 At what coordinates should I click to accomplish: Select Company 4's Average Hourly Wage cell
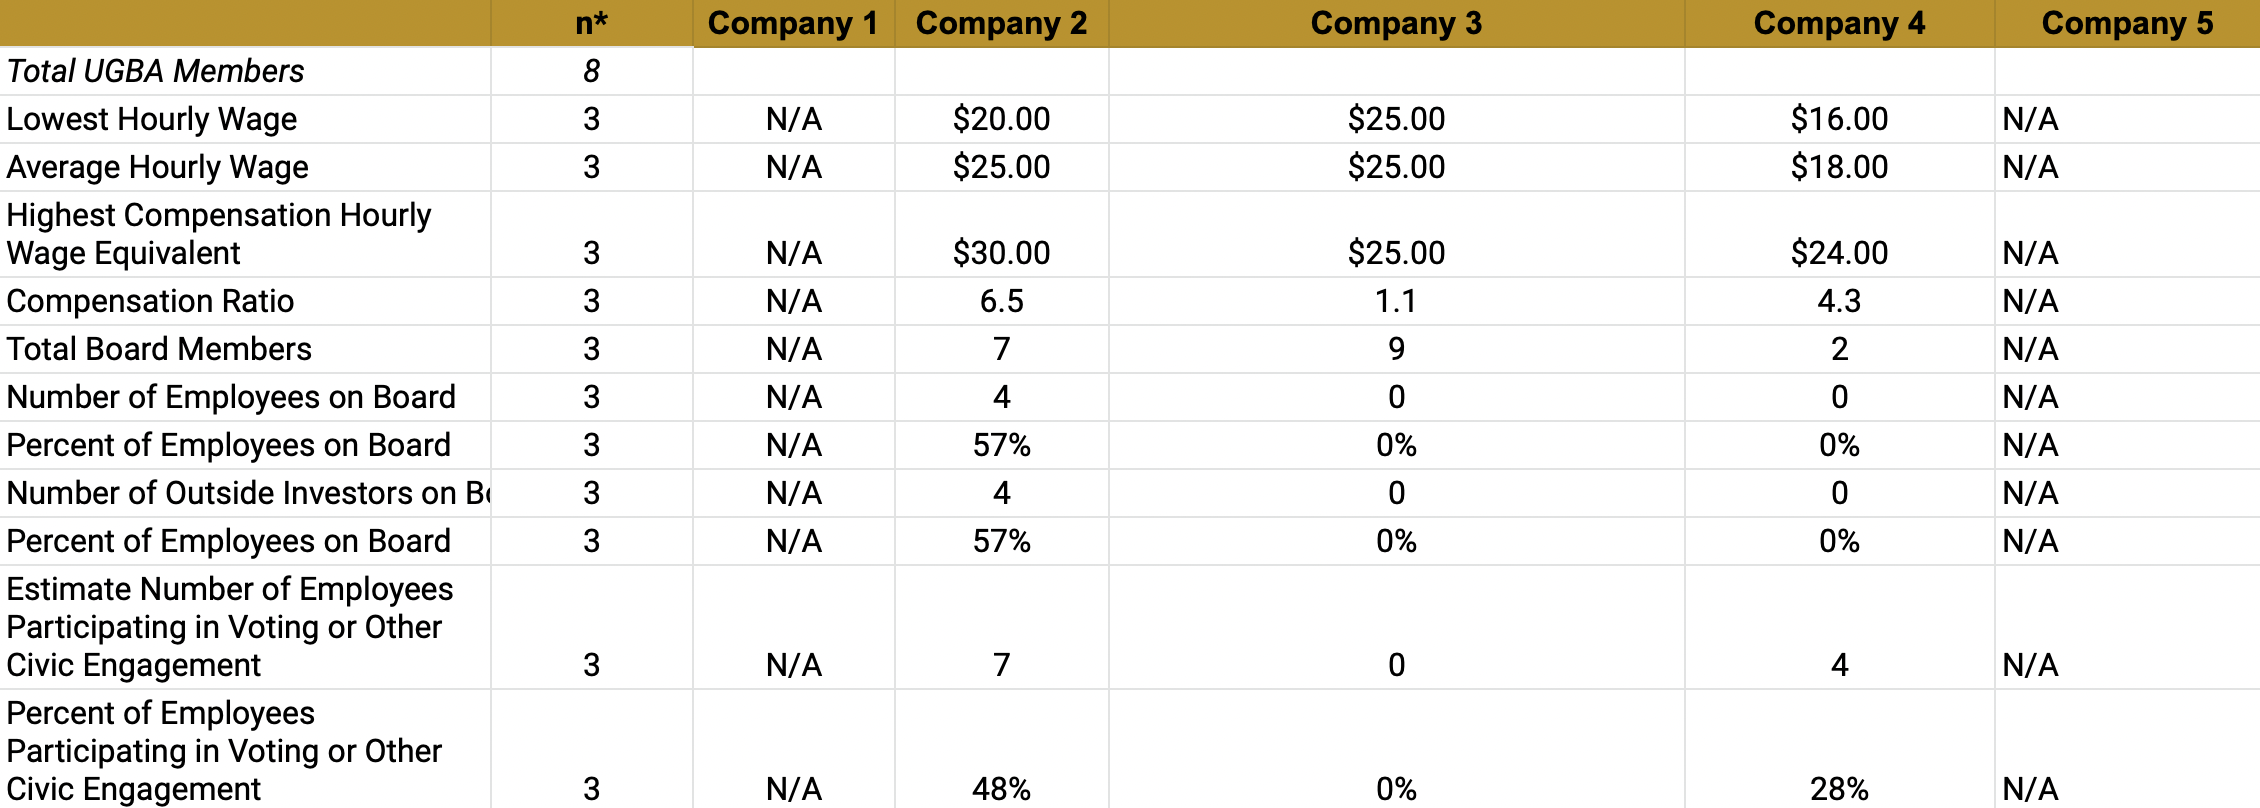click(1839, 167)
